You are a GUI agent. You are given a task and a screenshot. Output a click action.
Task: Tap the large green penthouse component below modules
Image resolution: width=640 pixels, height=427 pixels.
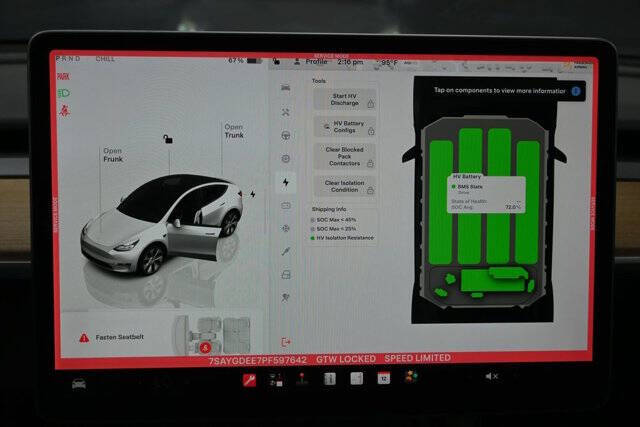tap(495, 280)
